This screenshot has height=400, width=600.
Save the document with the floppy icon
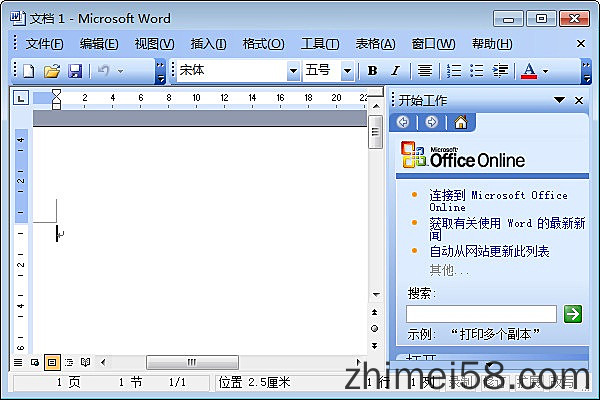[75, 71]
